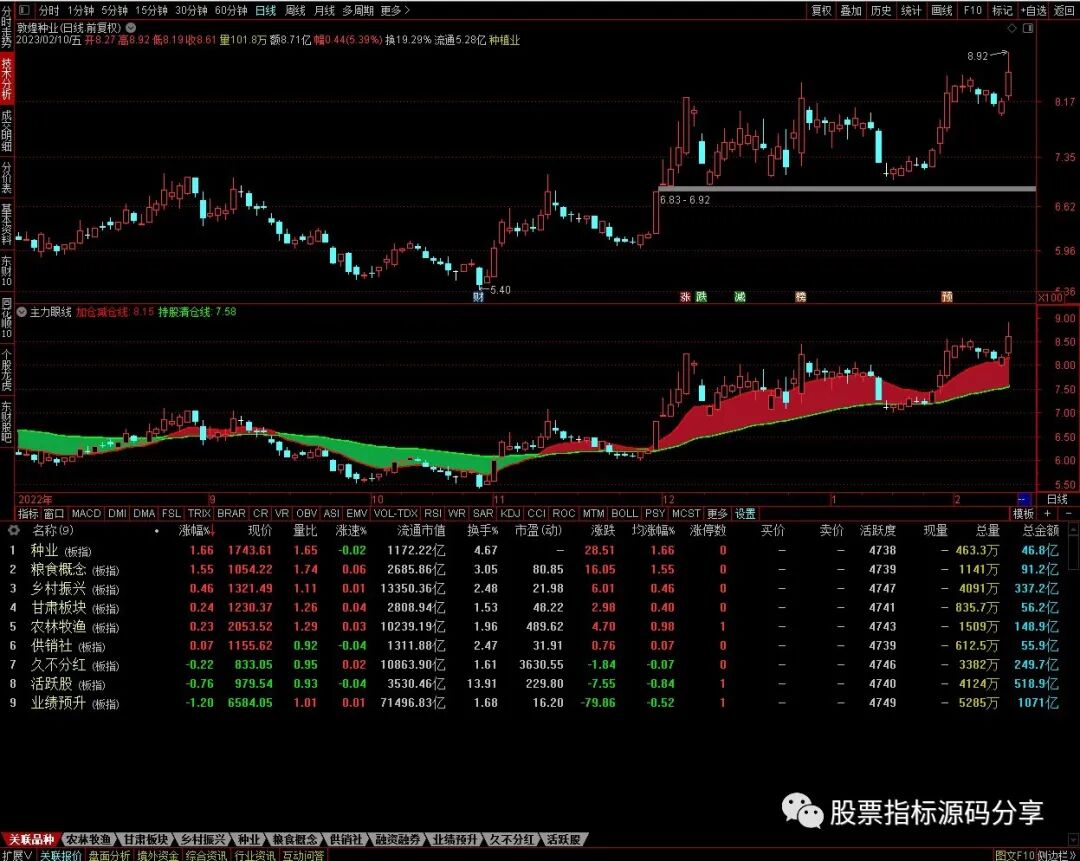Viewport: 1080px width, 861px height.
Task: Switch to 15分钟 period
Action: tap(151, 10)
